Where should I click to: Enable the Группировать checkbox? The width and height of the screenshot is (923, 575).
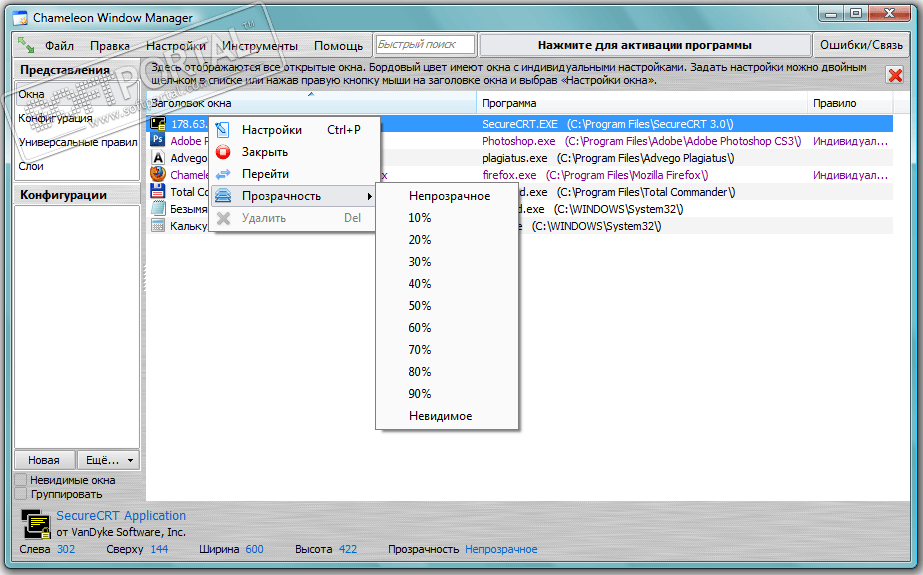tap(21, 494)
